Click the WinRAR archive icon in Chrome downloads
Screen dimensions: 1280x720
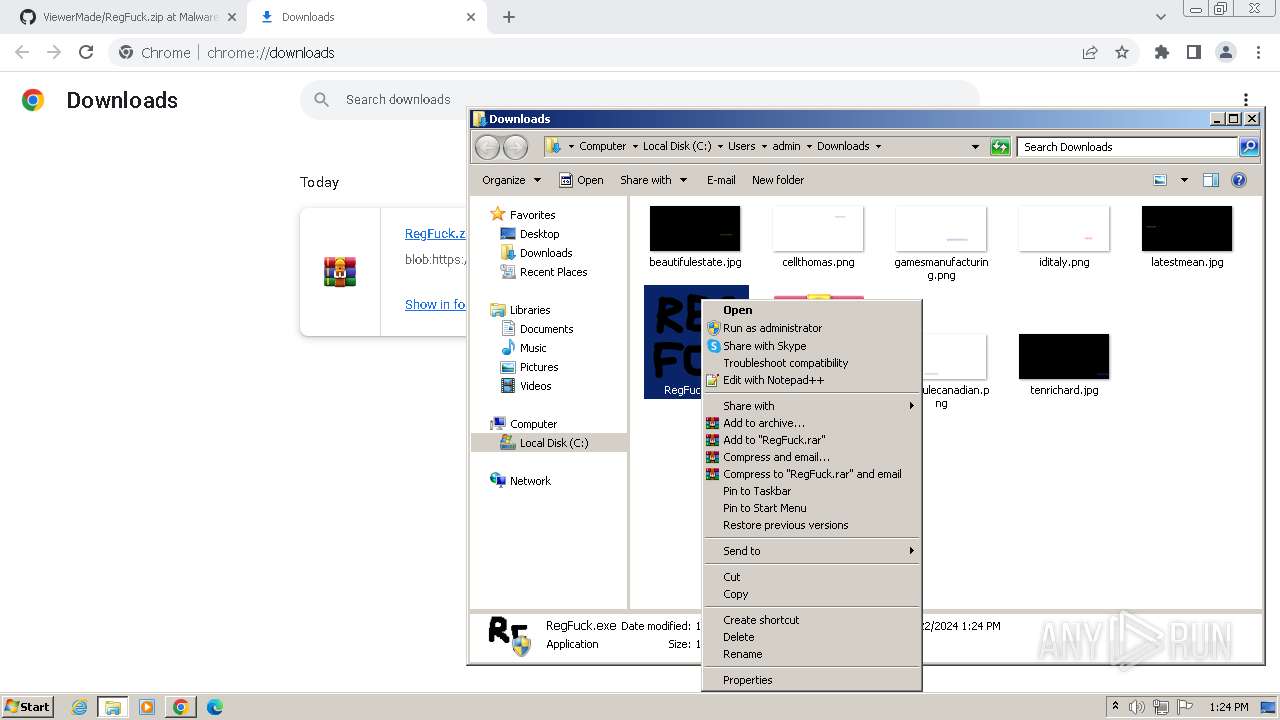[340, 271]
